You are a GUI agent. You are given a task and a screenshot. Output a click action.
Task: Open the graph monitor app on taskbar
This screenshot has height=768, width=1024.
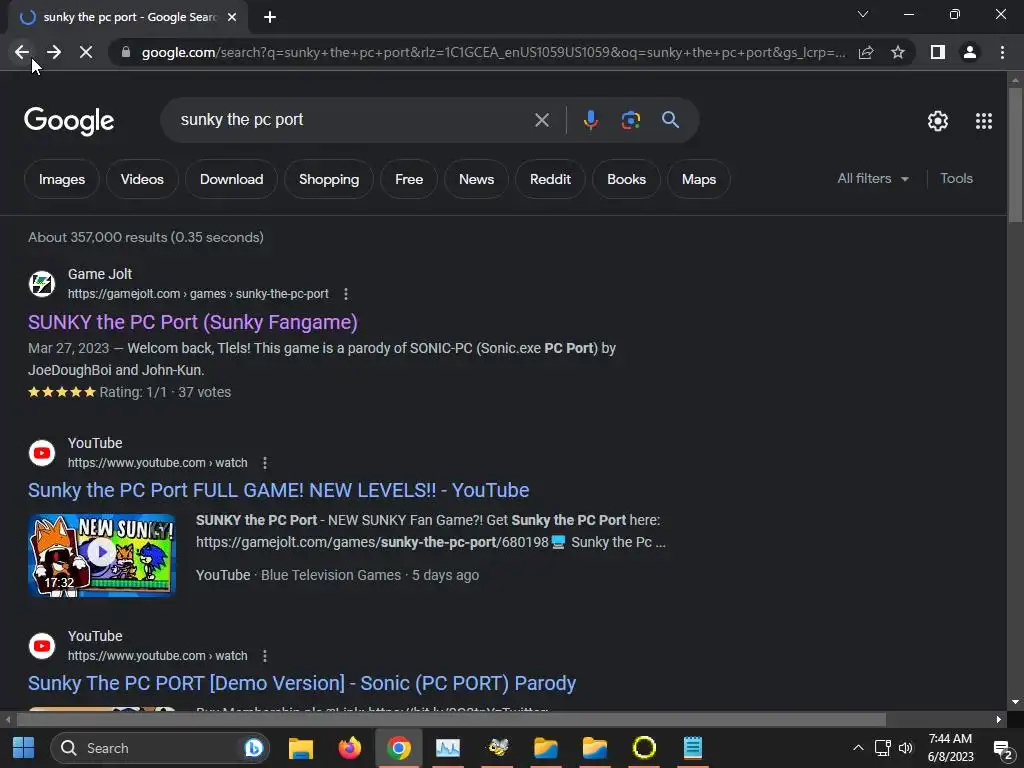pos(448,748)
